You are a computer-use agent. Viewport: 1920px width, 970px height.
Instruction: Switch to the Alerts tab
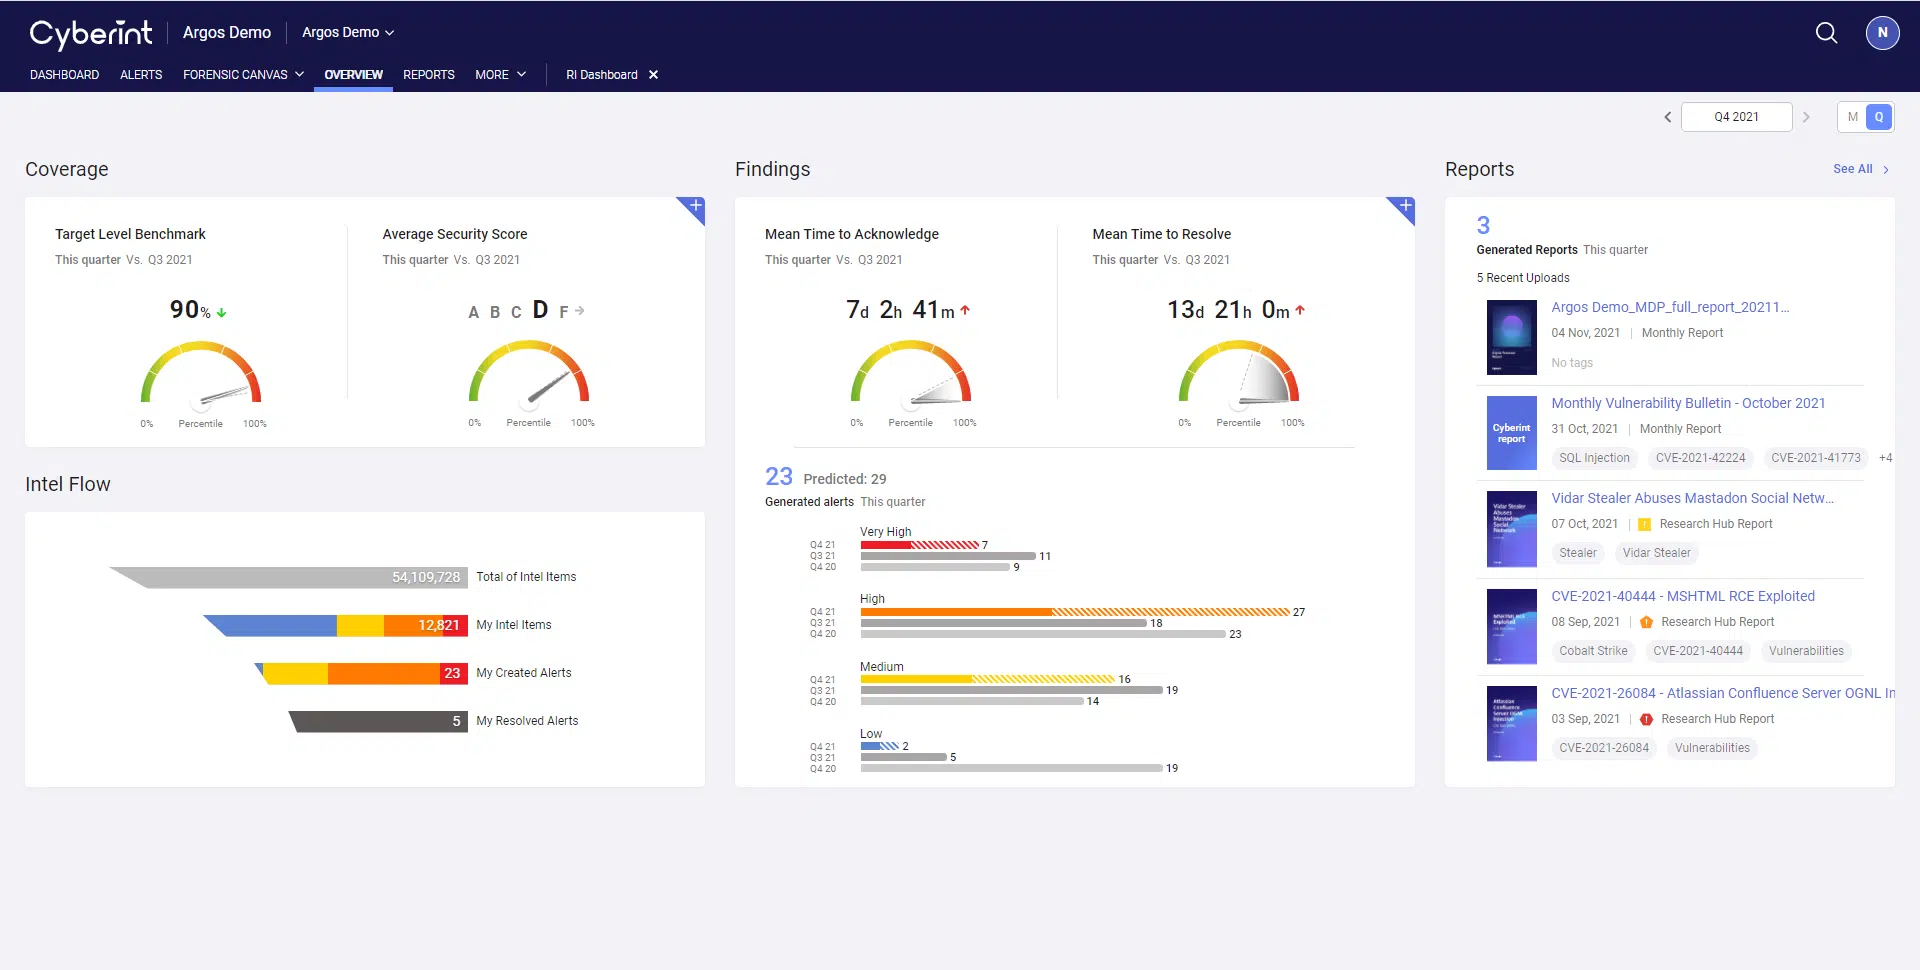tap(141, 74)
